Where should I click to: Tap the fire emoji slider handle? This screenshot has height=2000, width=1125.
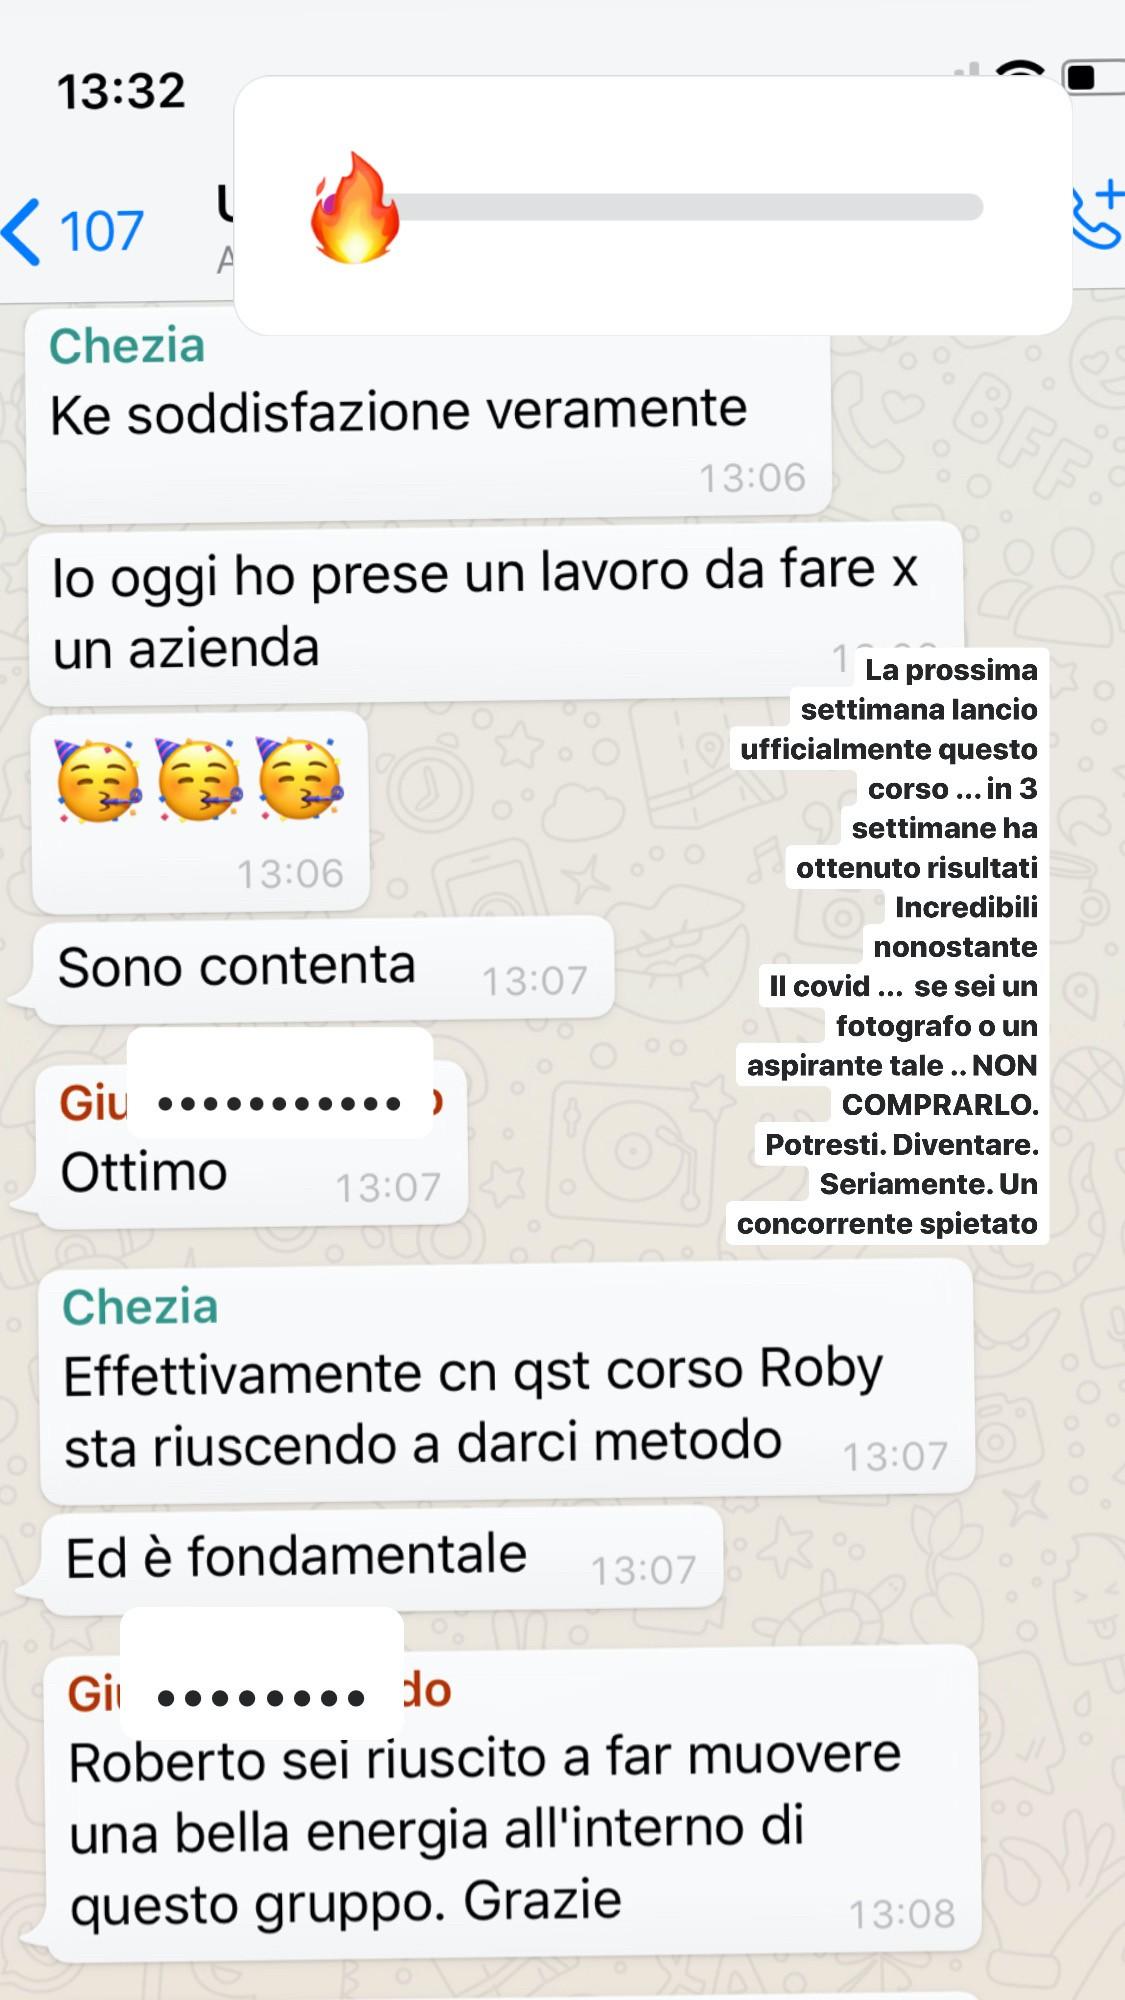[355, 208]
